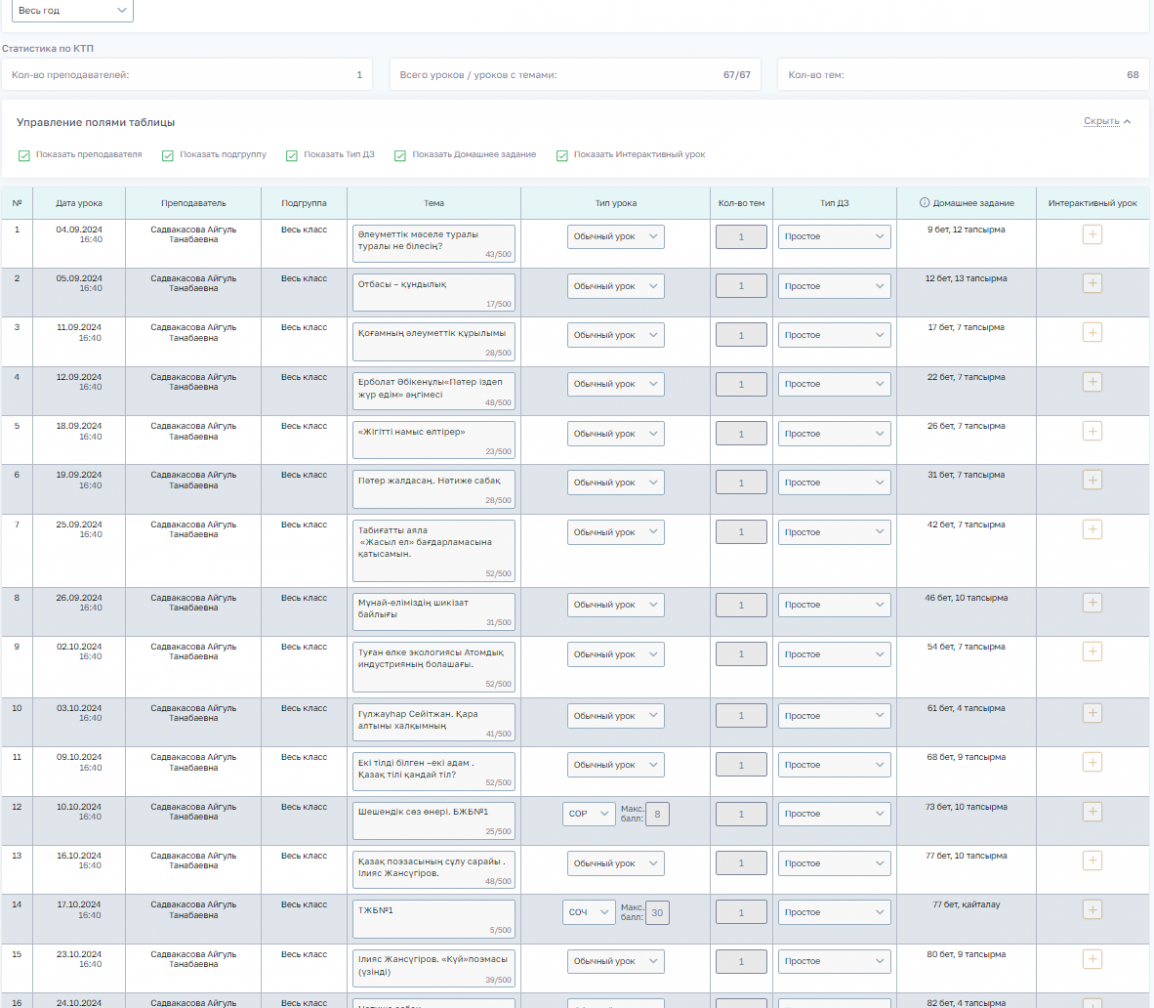This screenshot has width=1154, height=1008.
Task: Open СОР lesson type dropdown in row 12
Action: [589, 814]
